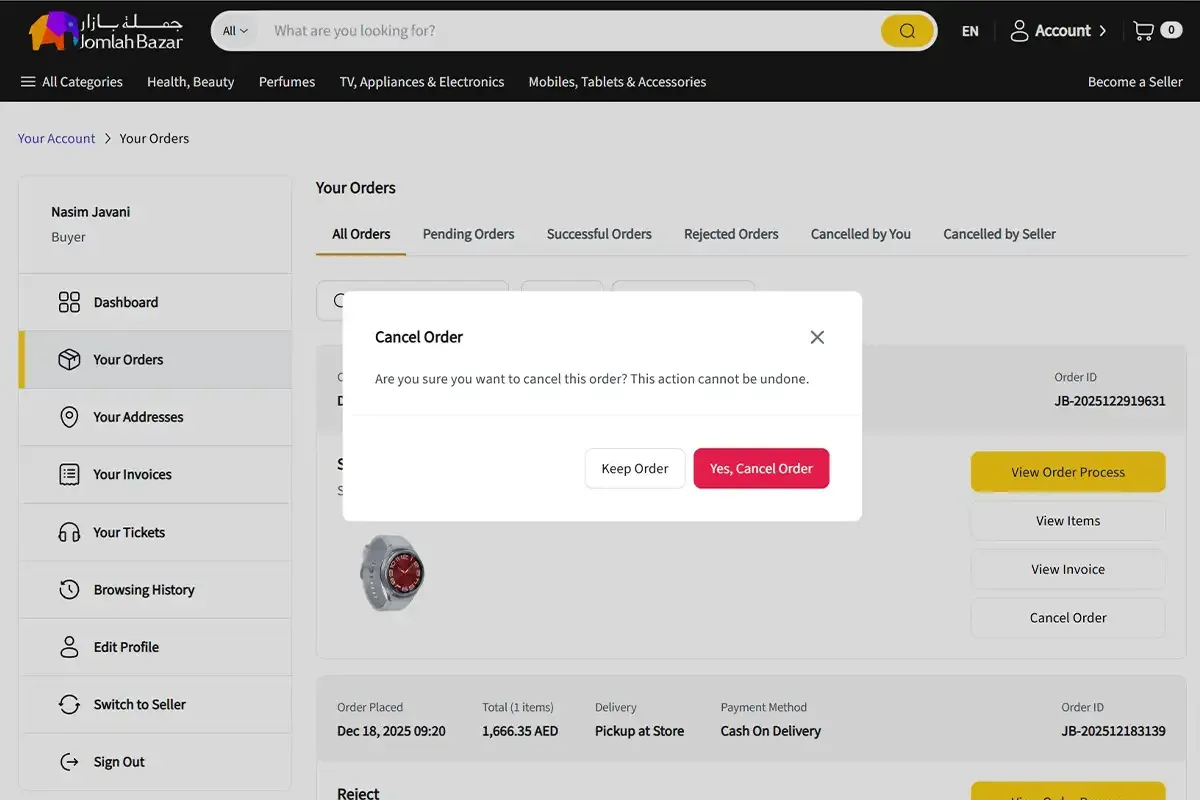Open Dashboard from the sidebar
Image resolution: width=1200 pixels, height=800 pixels.
[125, 302]
